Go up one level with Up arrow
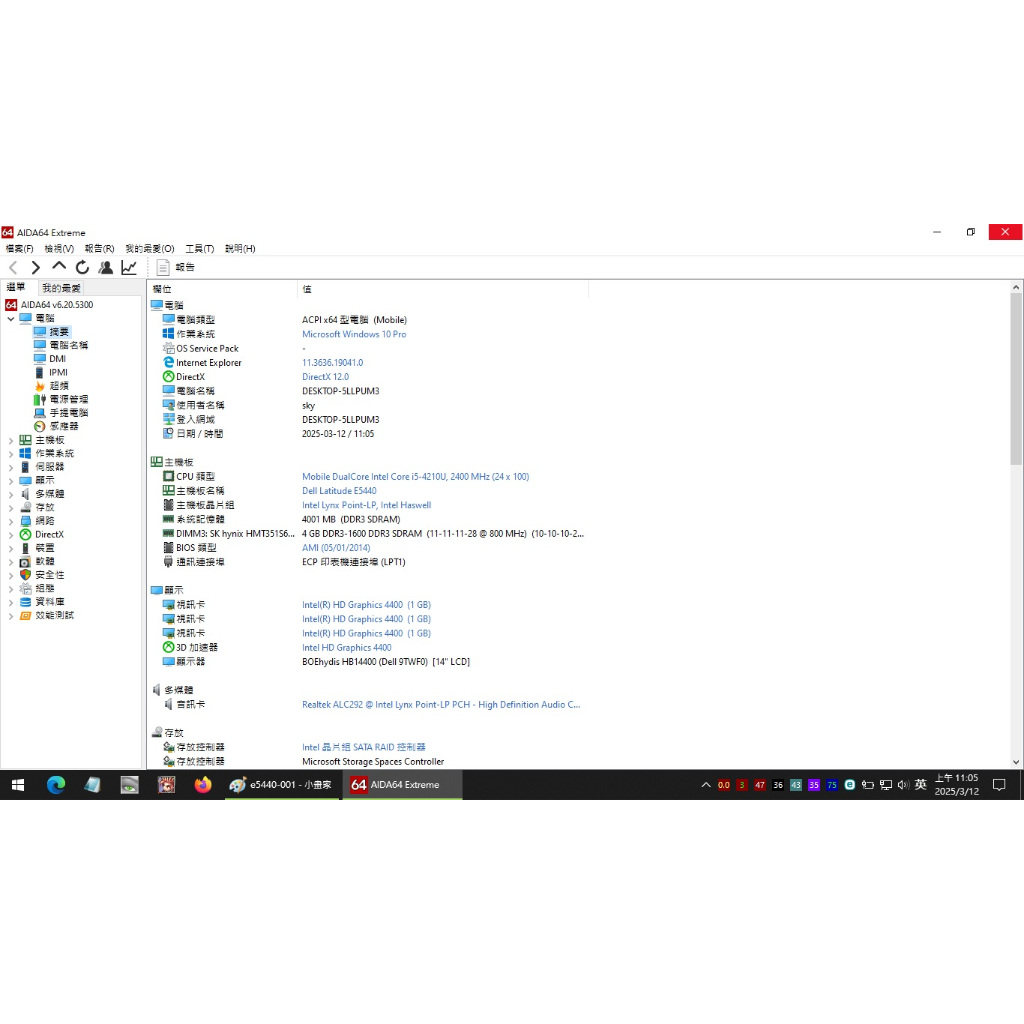 coord(59,266)
